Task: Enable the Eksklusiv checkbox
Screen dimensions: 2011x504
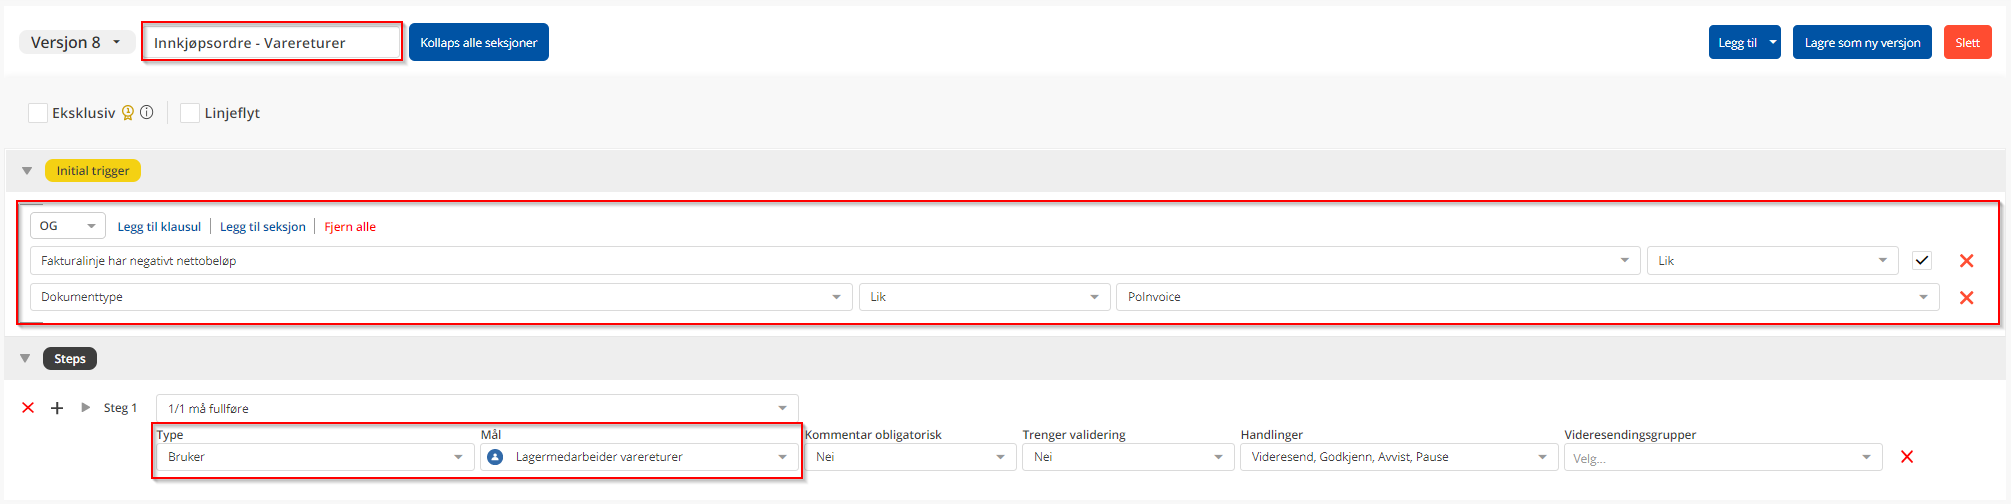Action: [38, 113]
